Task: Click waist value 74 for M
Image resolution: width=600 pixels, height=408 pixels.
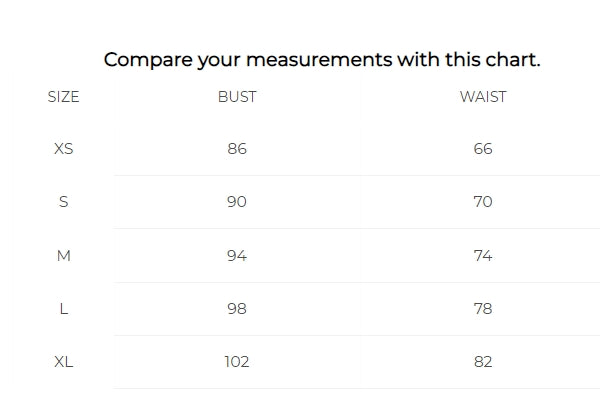Action: click(x=483, y=255)
